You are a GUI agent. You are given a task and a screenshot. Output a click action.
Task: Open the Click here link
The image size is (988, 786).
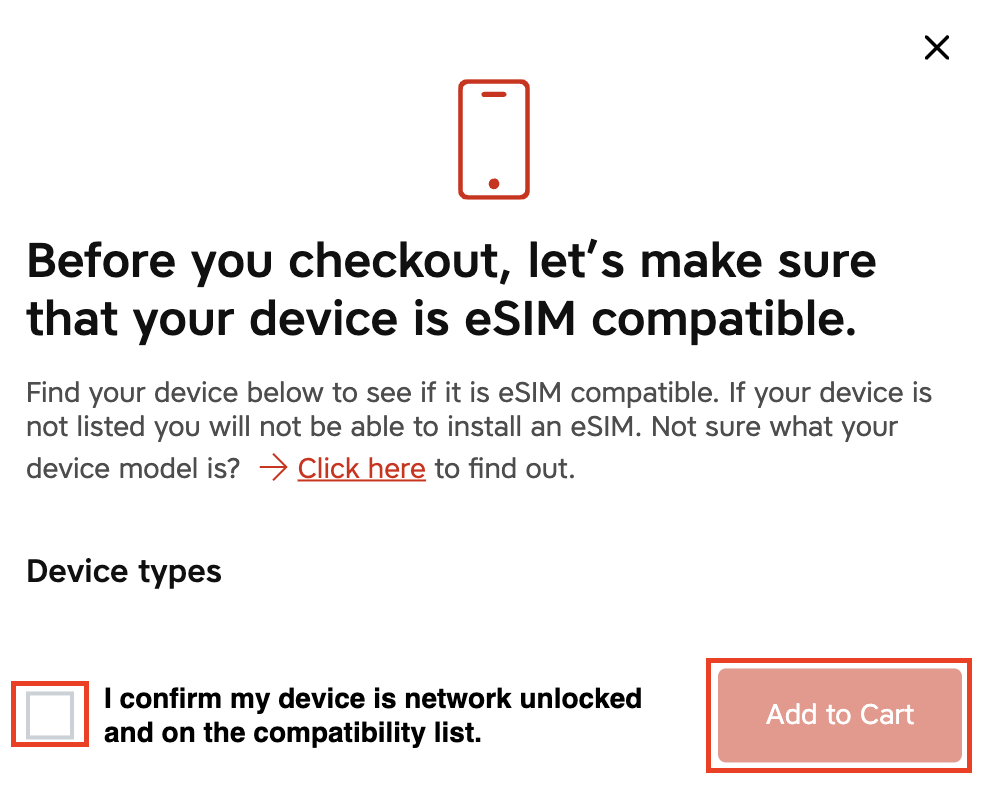[x=361, y=468]
